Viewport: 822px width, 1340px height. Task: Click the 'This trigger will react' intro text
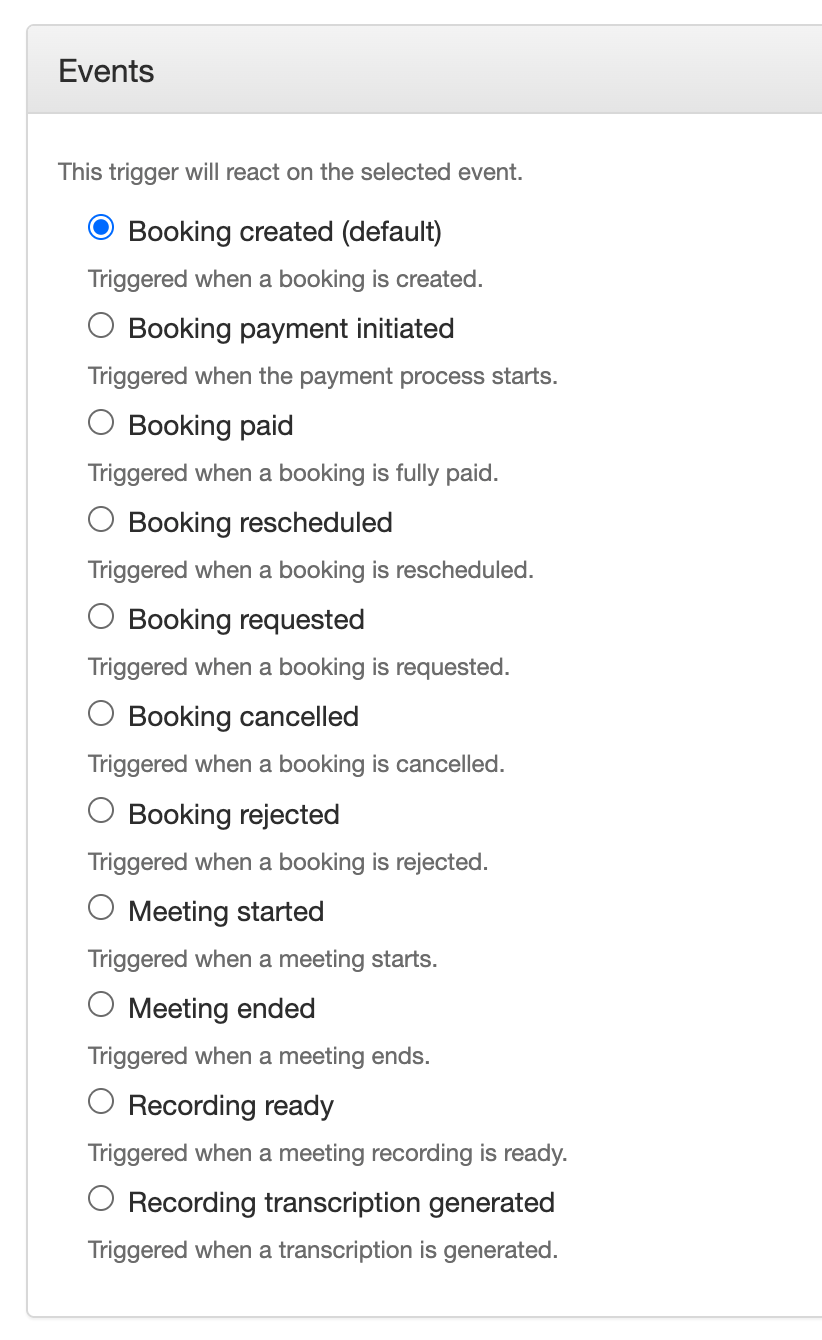pyautogui.click(x=290, y=172)
